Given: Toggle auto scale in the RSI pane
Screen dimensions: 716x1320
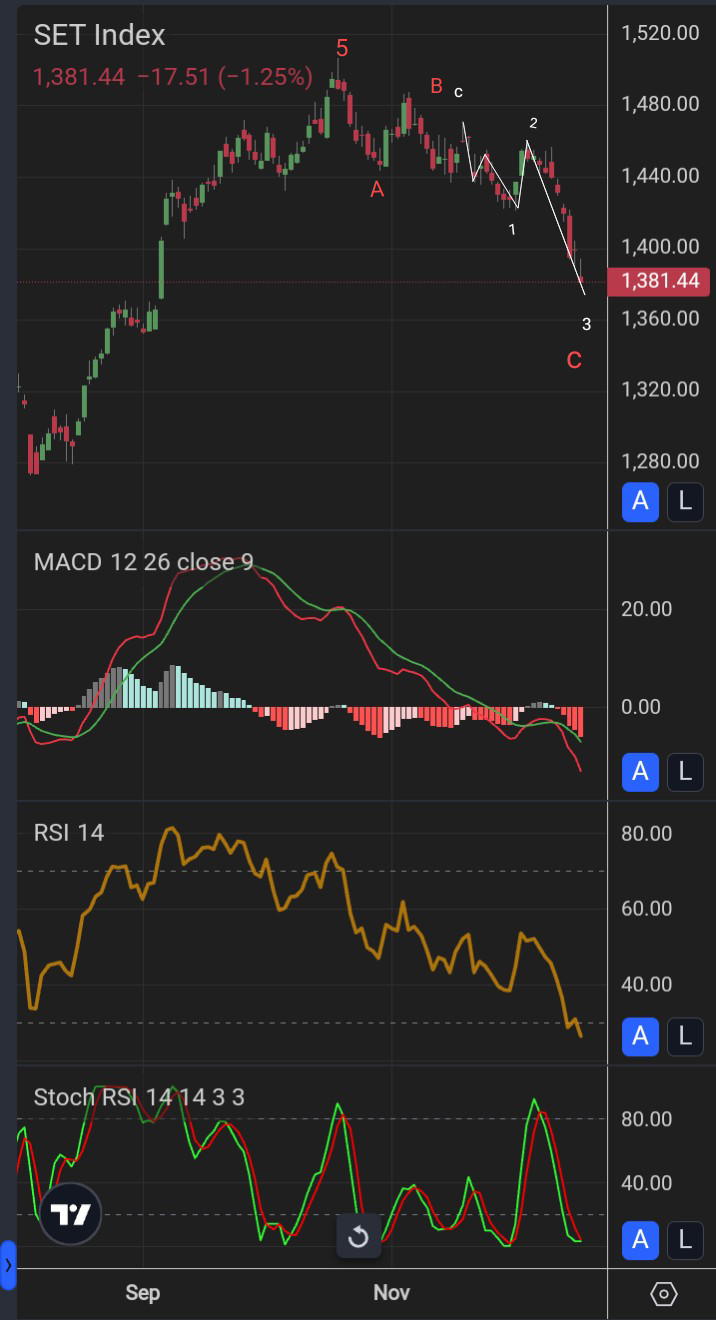Looking at the screenshot, I should pyautogui.click(x=641, y=1036).
